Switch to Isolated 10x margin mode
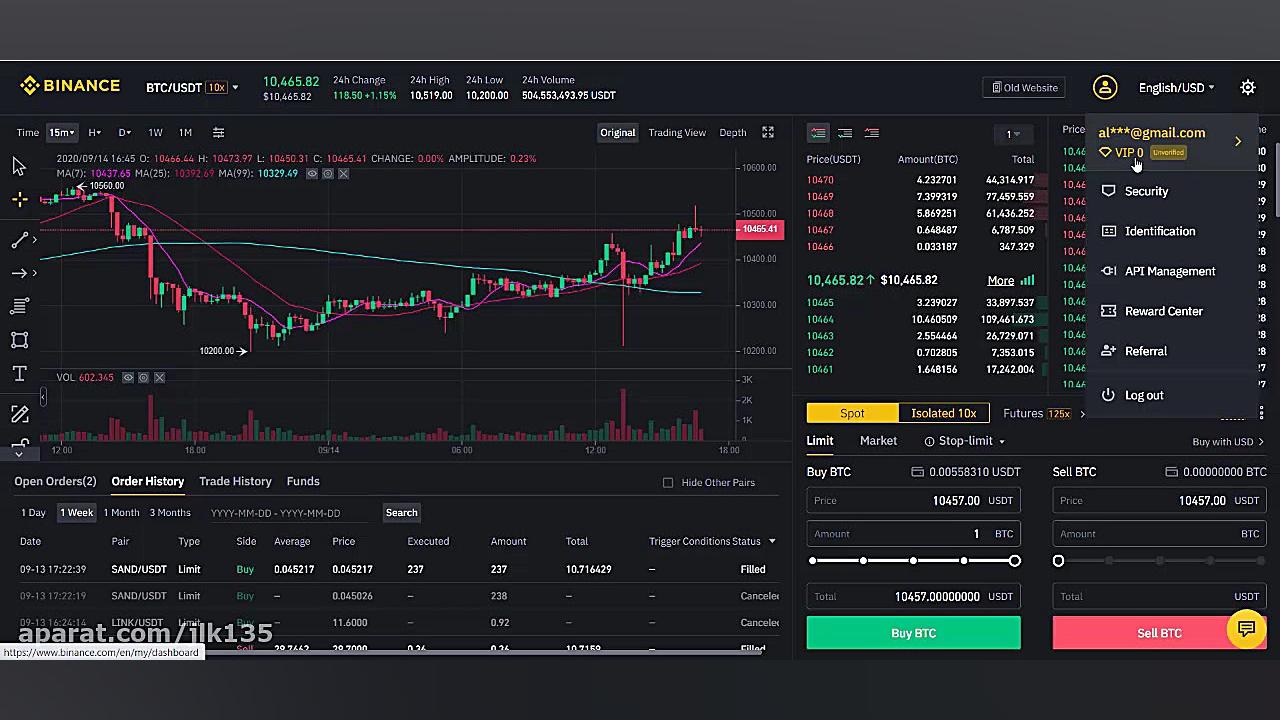This screenshot has height=720, width=1280. (943, 413)
